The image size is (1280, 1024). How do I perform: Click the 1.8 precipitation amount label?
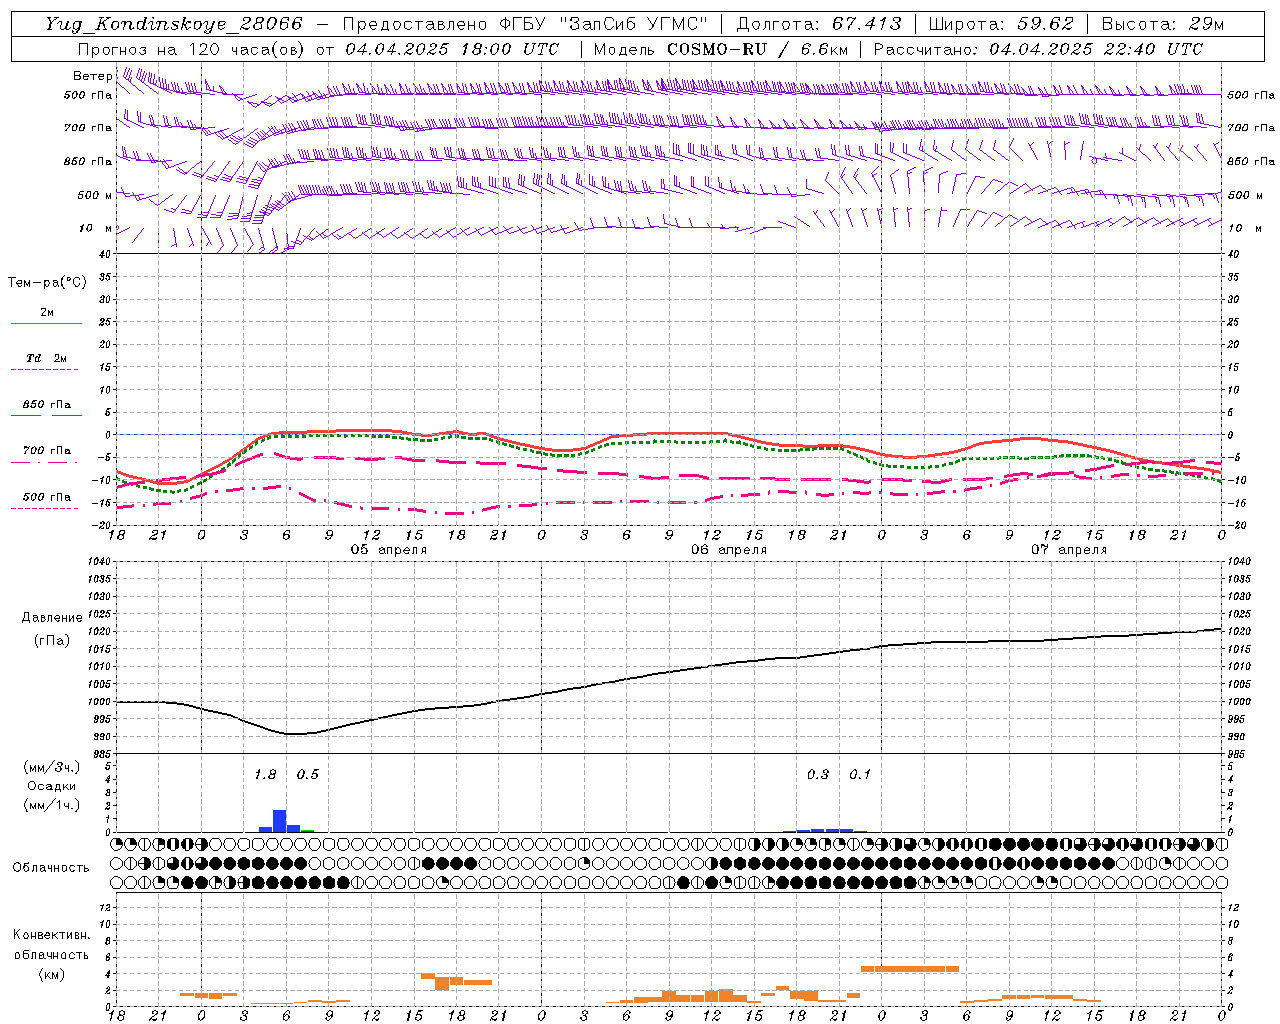[x=265, y=775]
